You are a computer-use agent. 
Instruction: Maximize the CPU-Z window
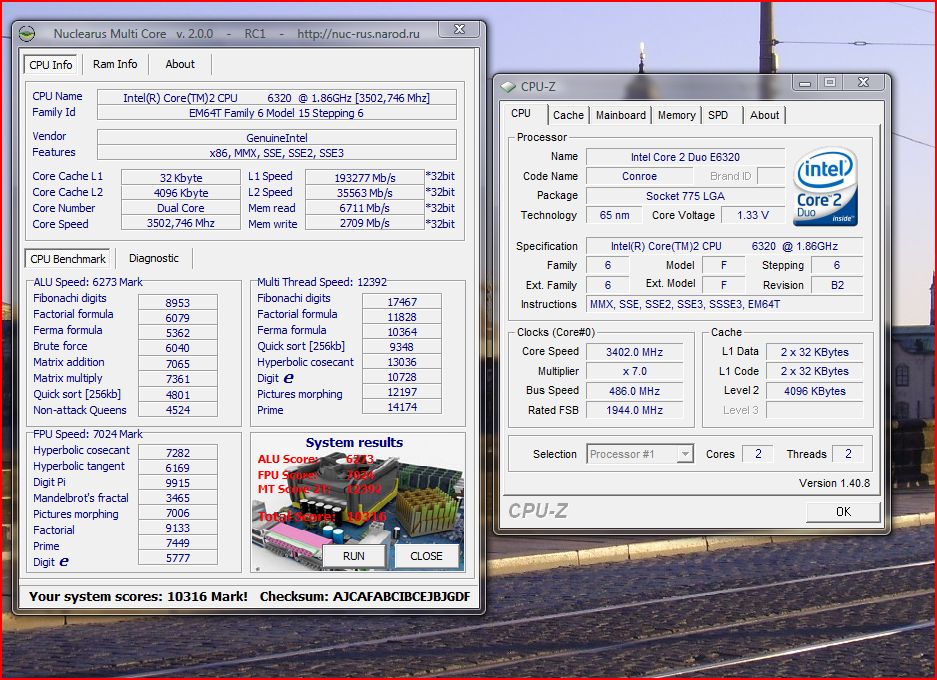click(x=830, y=83)
